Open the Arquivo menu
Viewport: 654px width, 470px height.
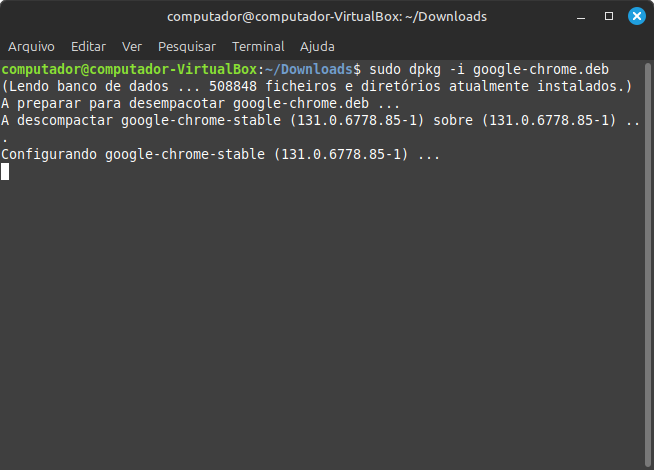tap(31, 47)
